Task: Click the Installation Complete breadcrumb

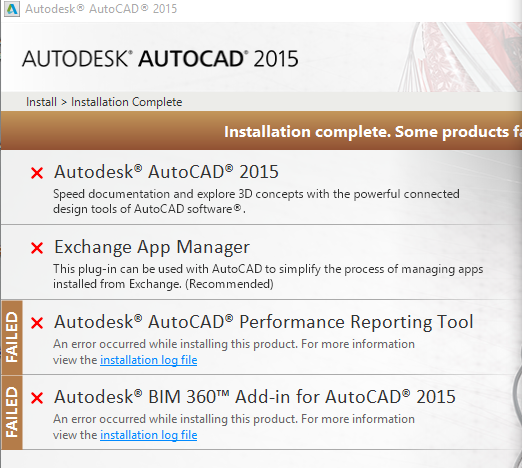Action: [x=127, y=102]
